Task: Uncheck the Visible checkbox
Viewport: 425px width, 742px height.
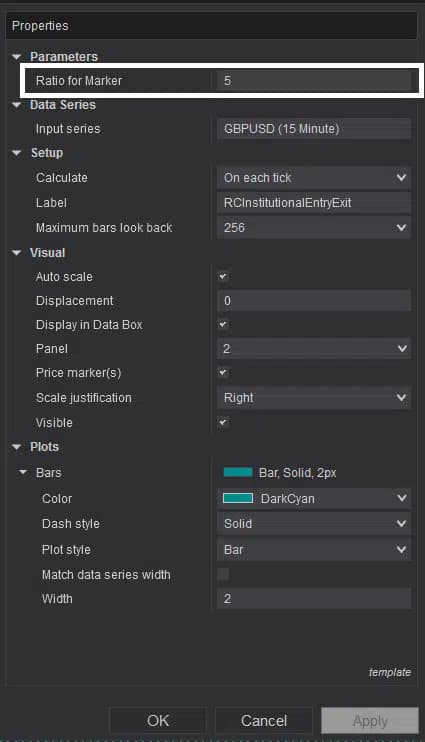Action: (223, 422)
